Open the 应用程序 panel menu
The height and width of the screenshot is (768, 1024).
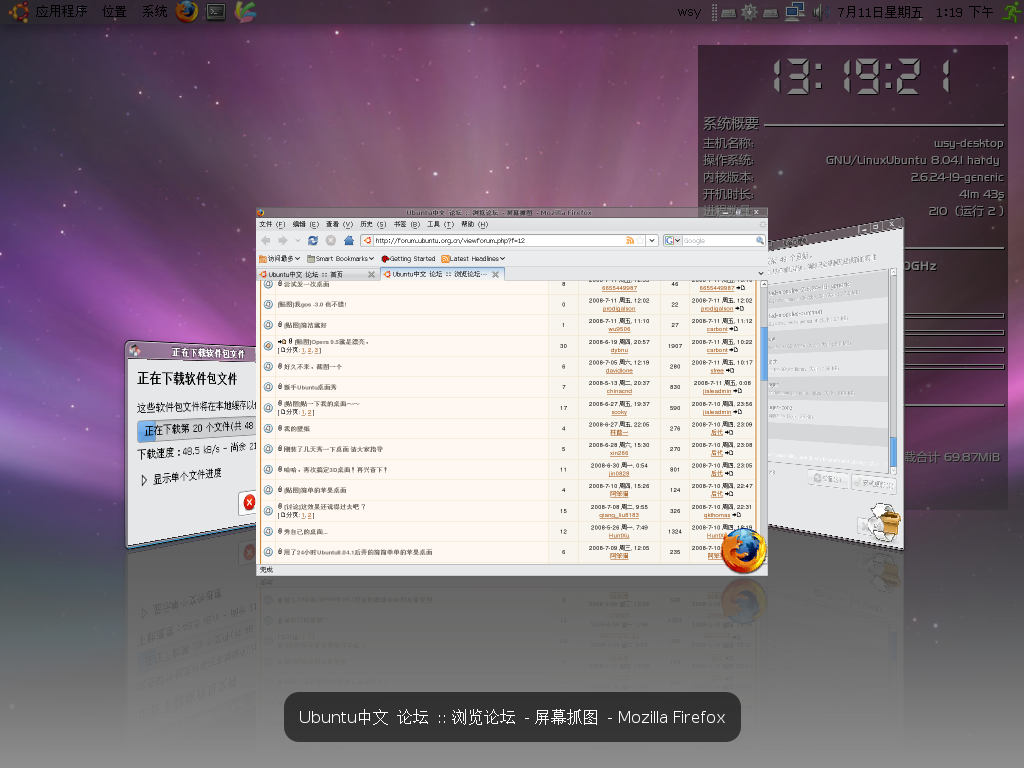click(61, 12)
